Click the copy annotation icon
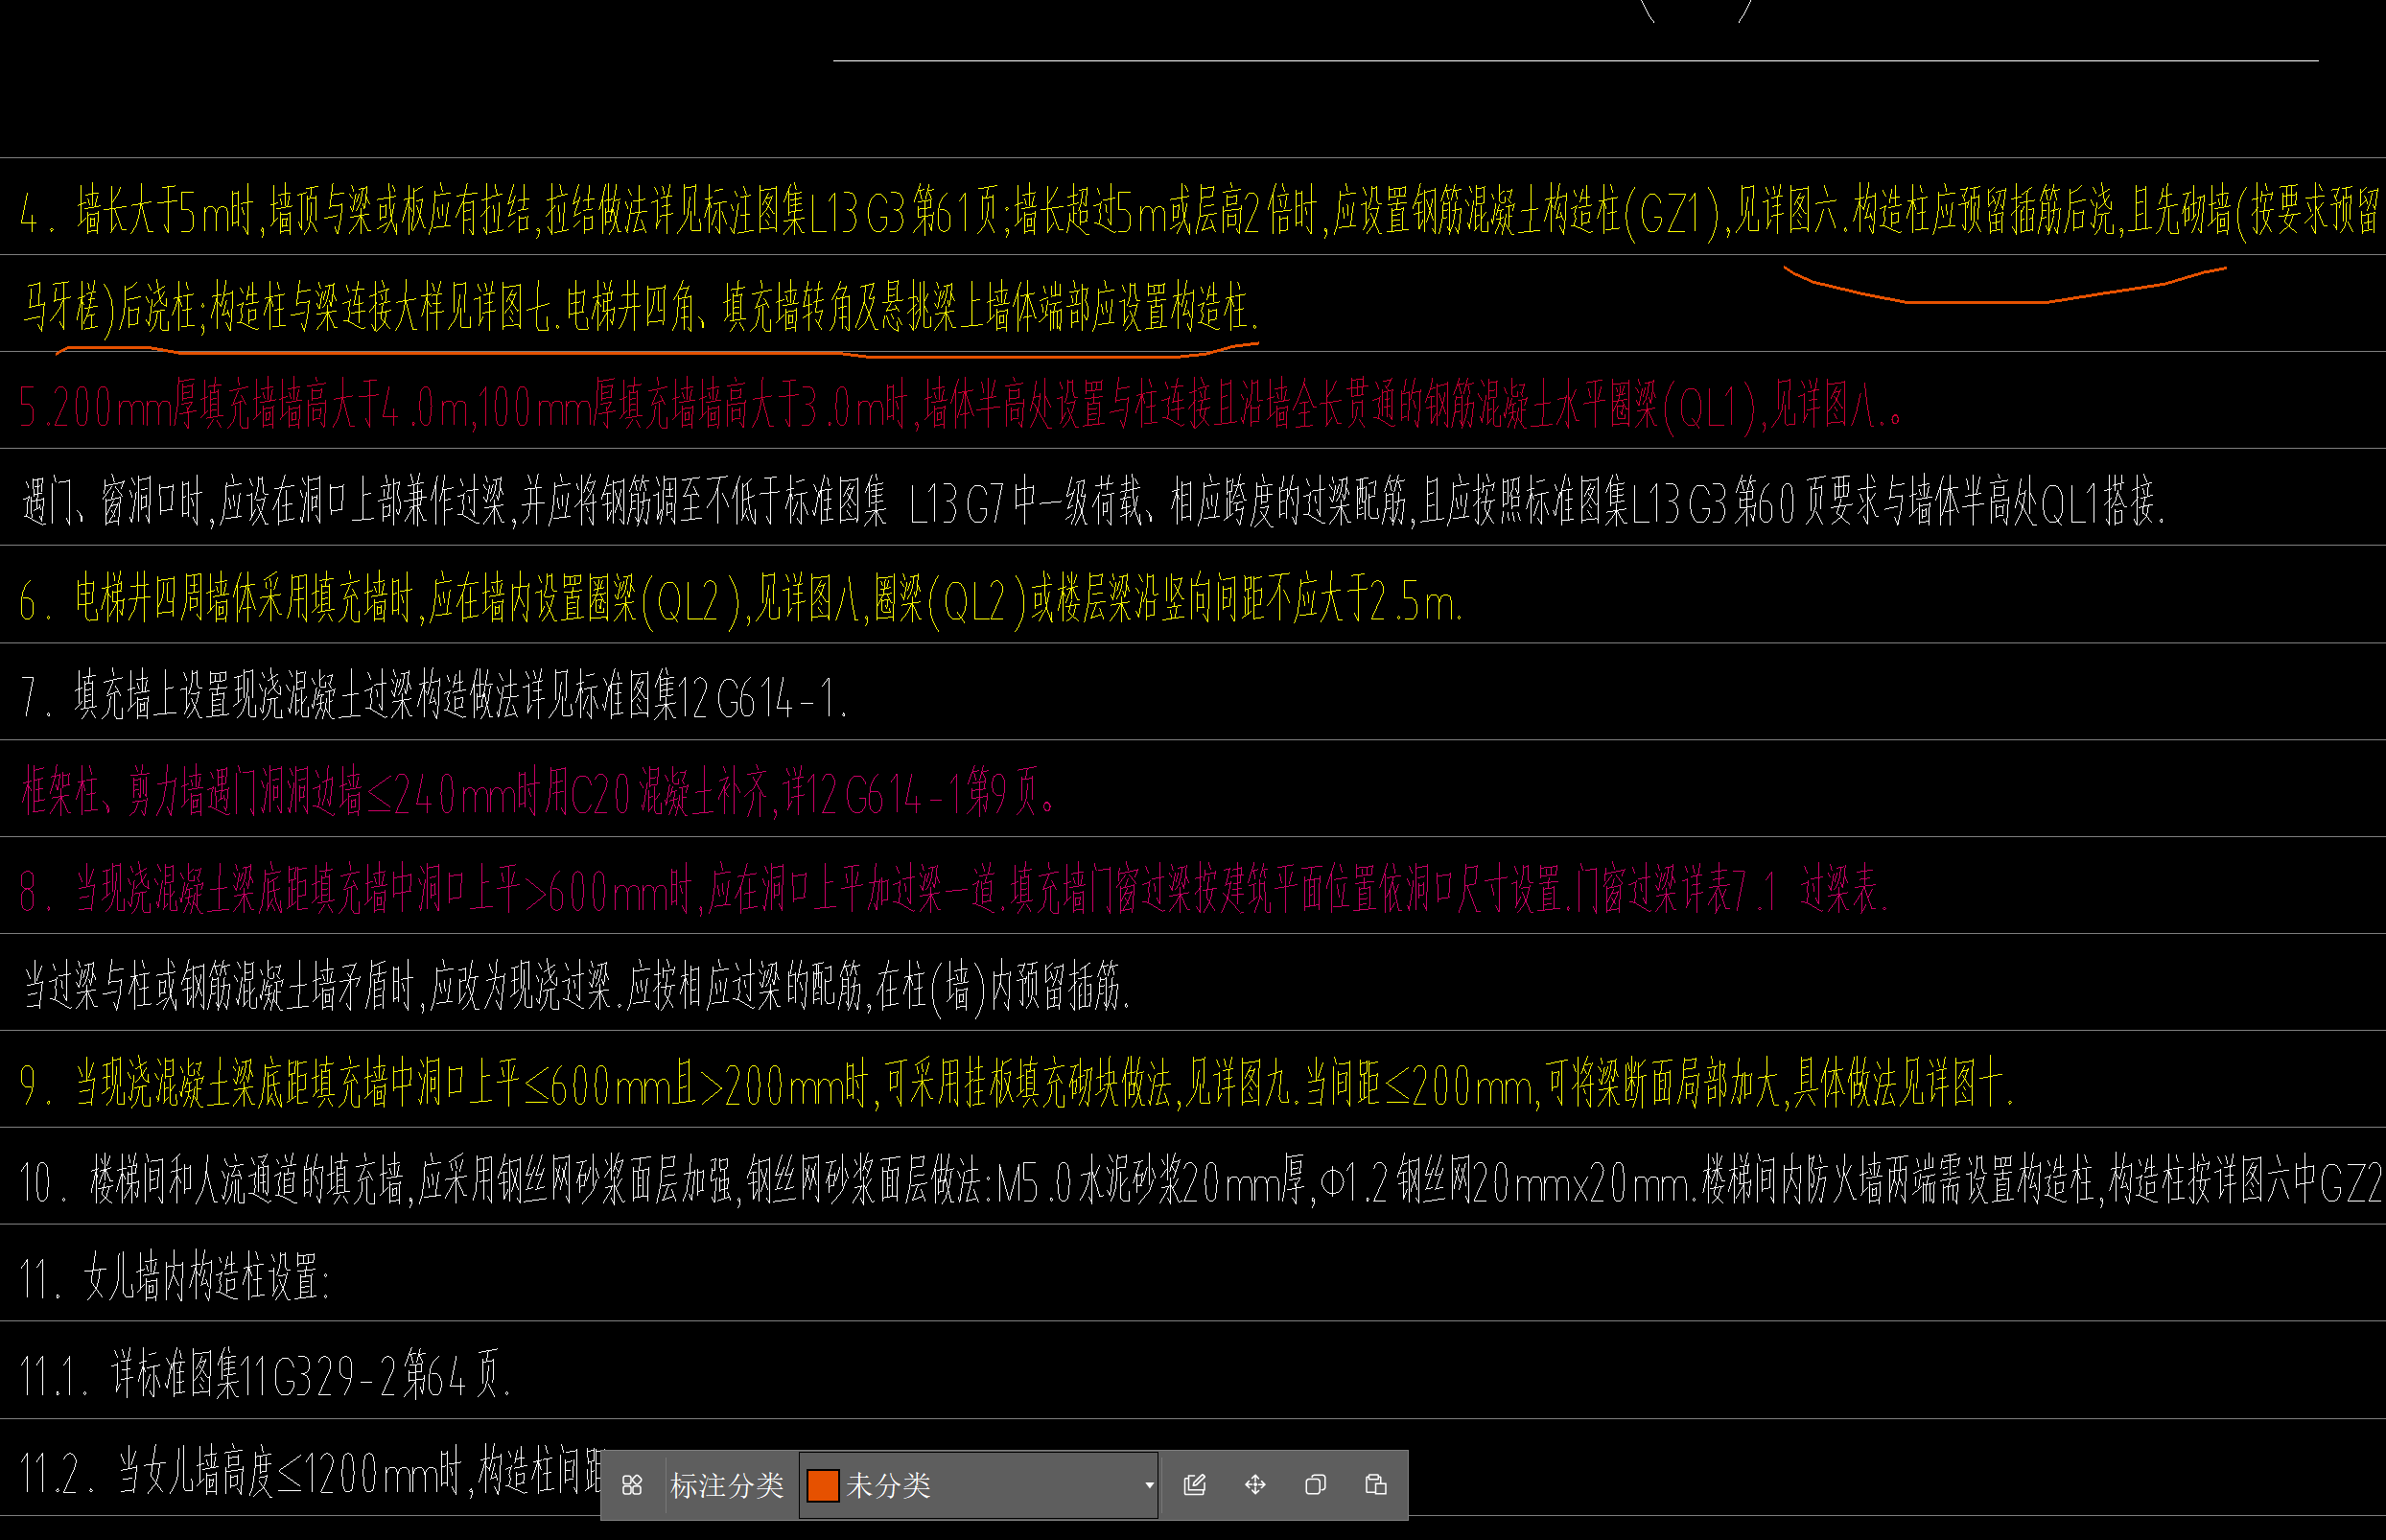 [1315, 1485]
